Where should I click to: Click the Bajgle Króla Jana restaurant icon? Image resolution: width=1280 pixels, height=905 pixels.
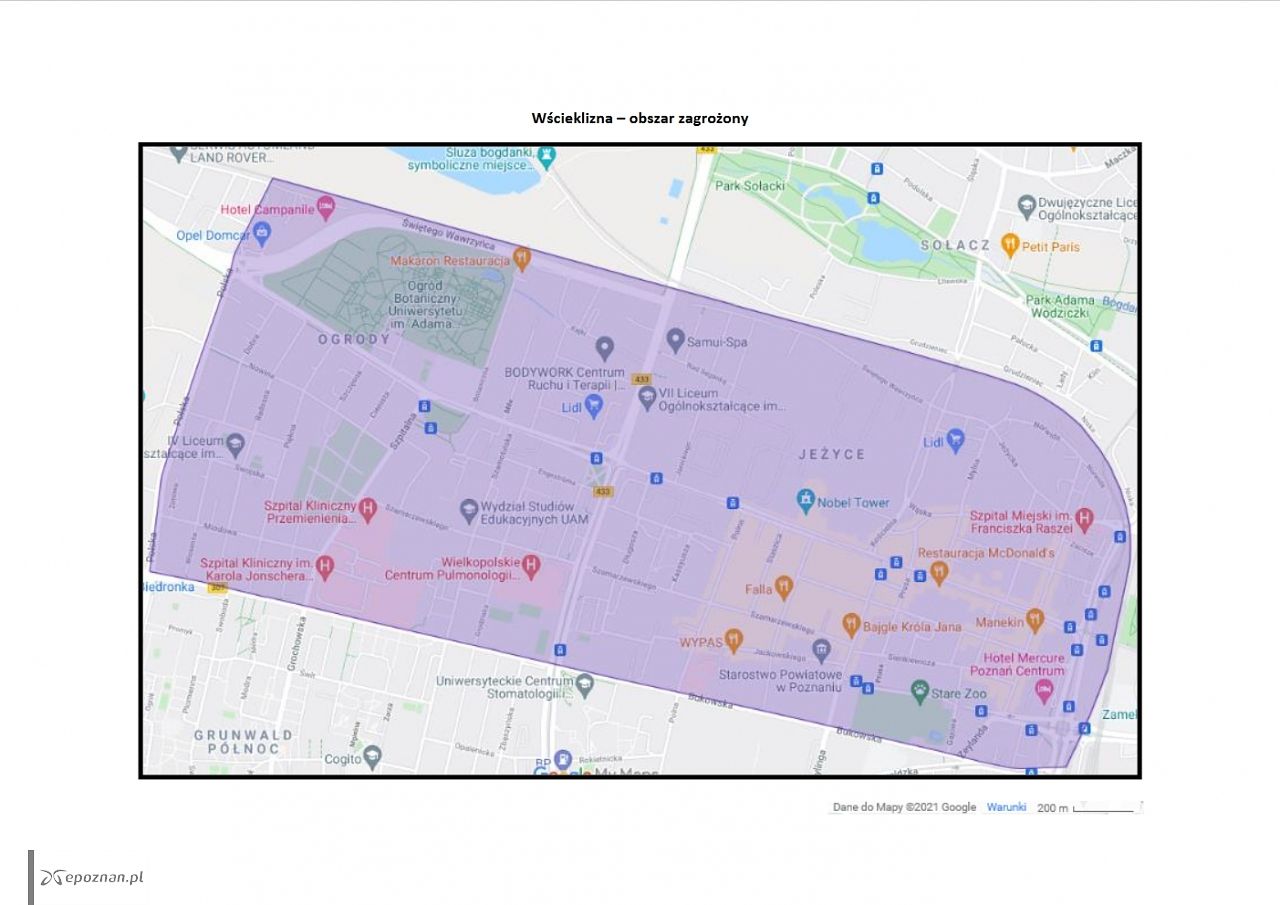(851, 625)
